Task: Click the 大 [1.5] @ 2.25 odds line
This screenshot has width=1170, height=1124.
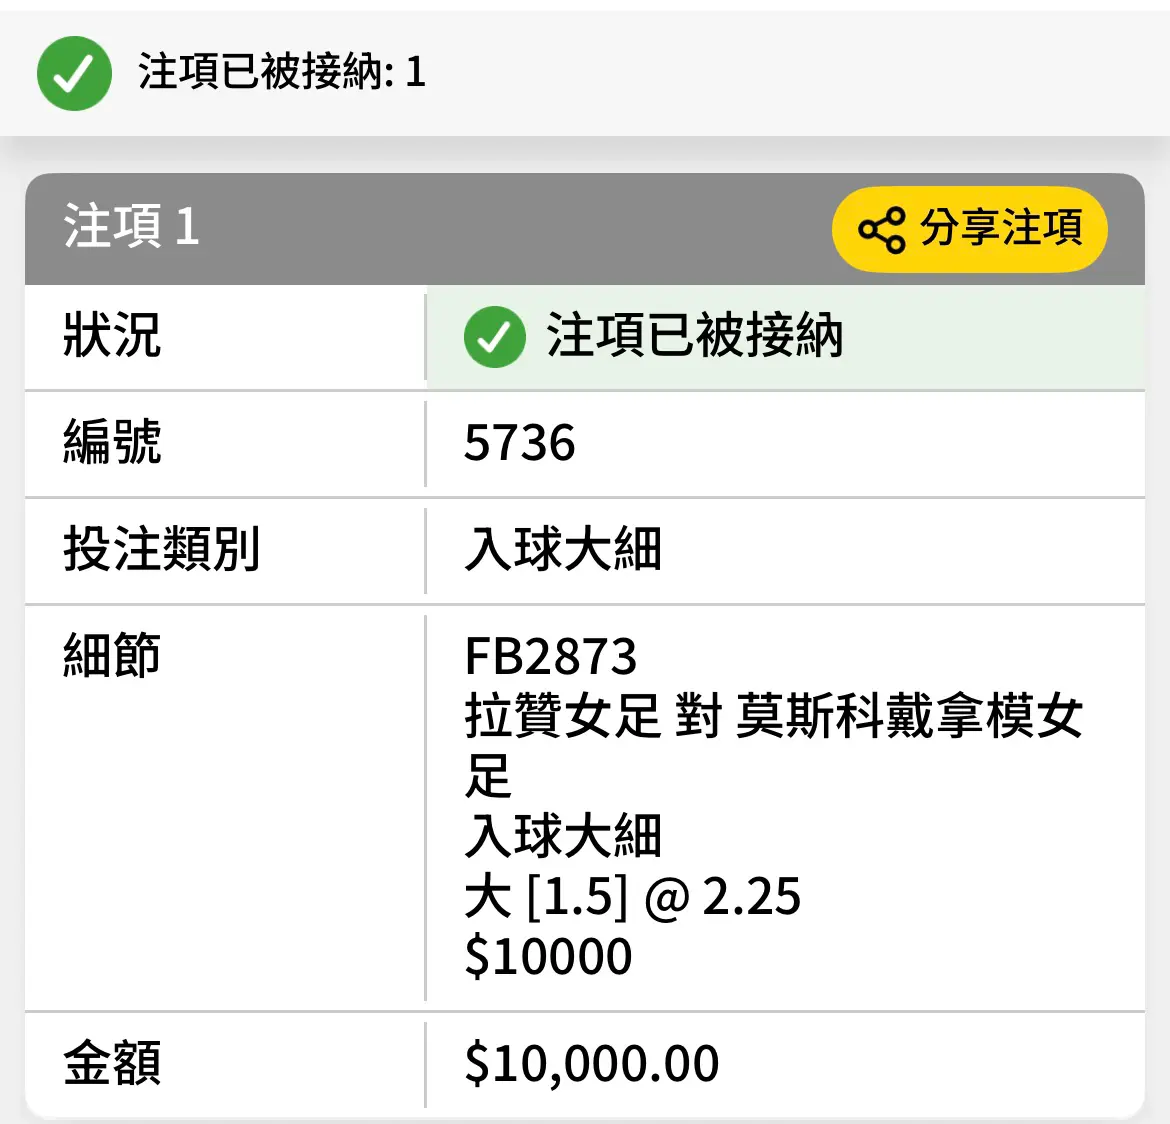Action: pyautogui.click(x=632, y=896)
